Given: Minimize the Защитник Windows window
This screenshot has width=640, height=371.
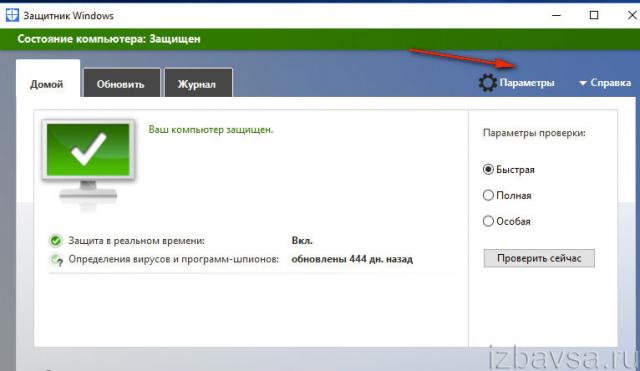Looking at the screenshot, I should (x=556, y=16).
